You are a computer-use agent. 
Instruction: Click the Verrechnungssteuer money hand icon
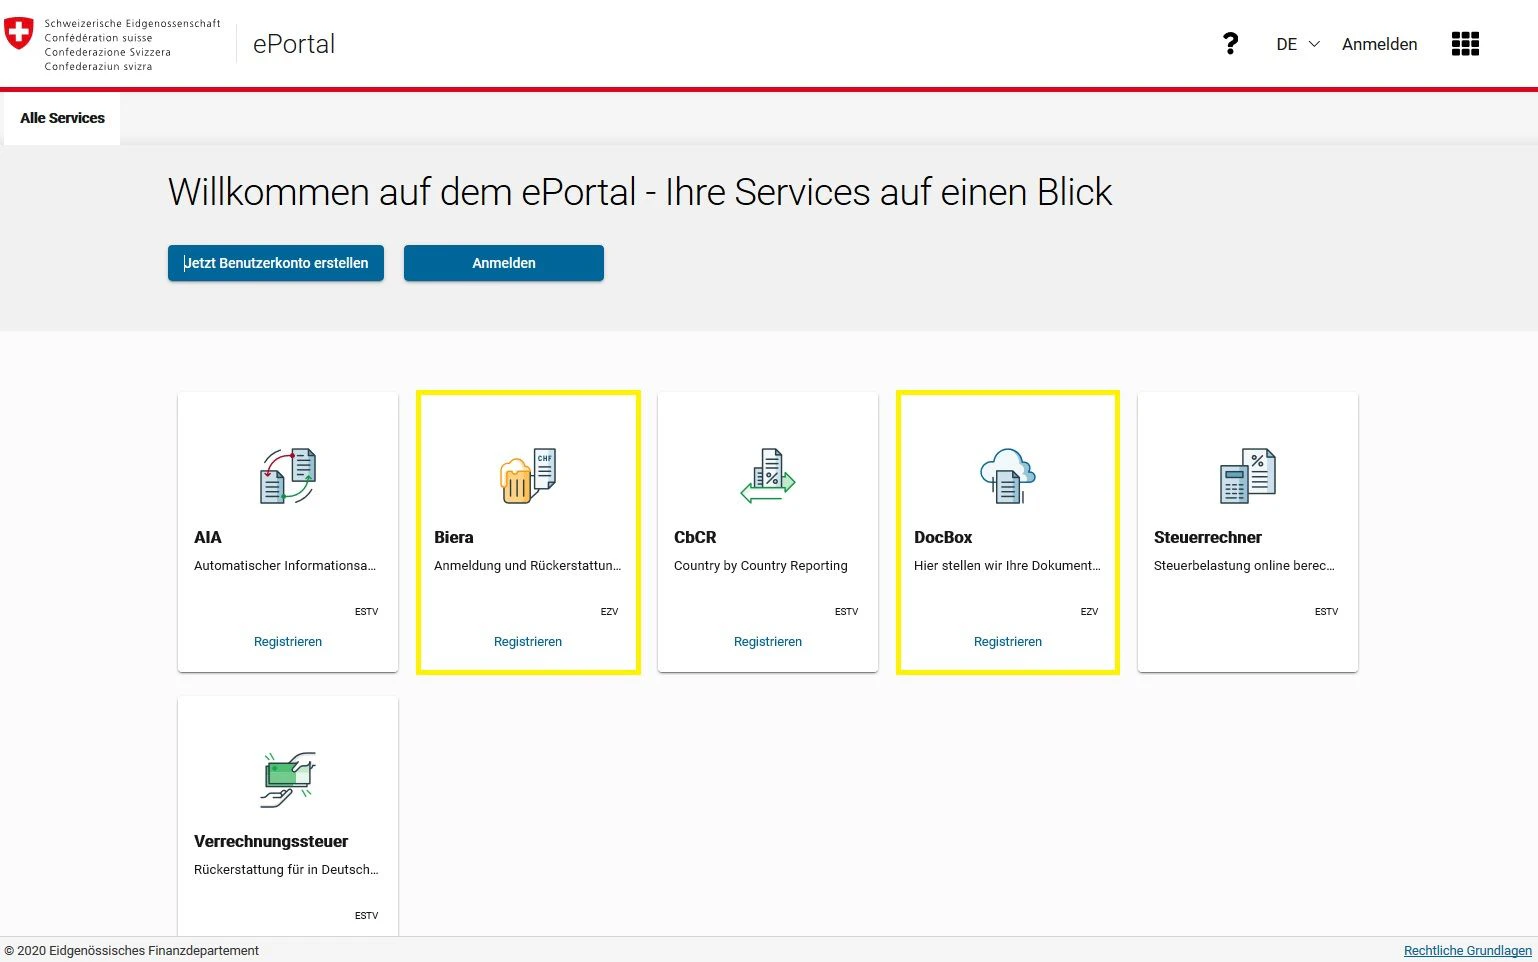click(x=288, y=780)
